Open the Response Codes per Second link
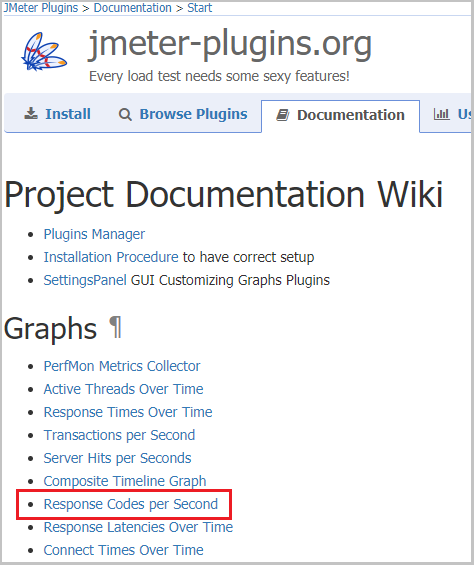The width and height of the screenshot is (474, 565). (x=131, y=504)
